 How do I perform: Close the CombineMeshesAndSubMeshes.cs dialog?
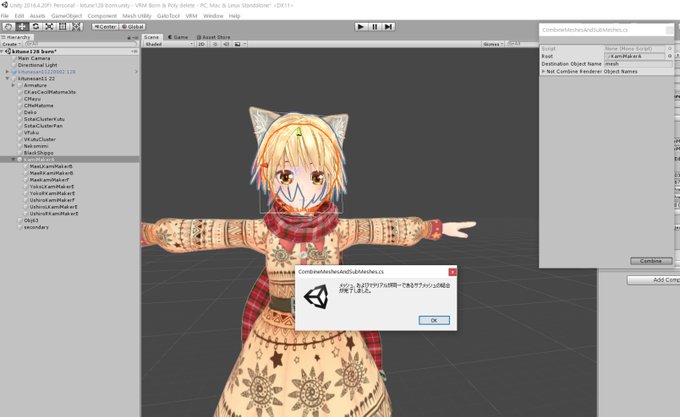pos(452,272)
